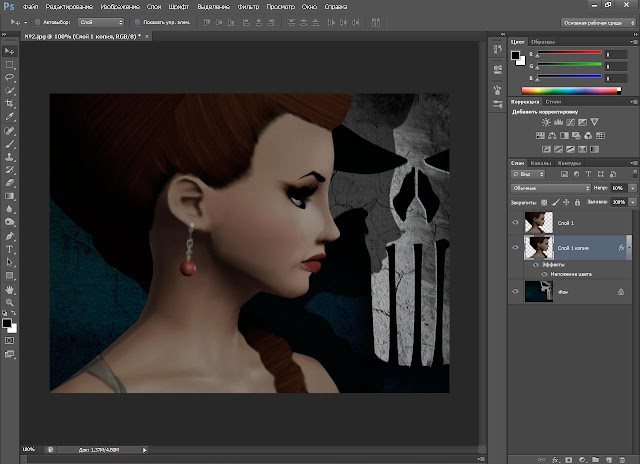Enable the 'Автовыбор' checkbox
This screenshot has width=640, height=464.
(x=36, y=21)
